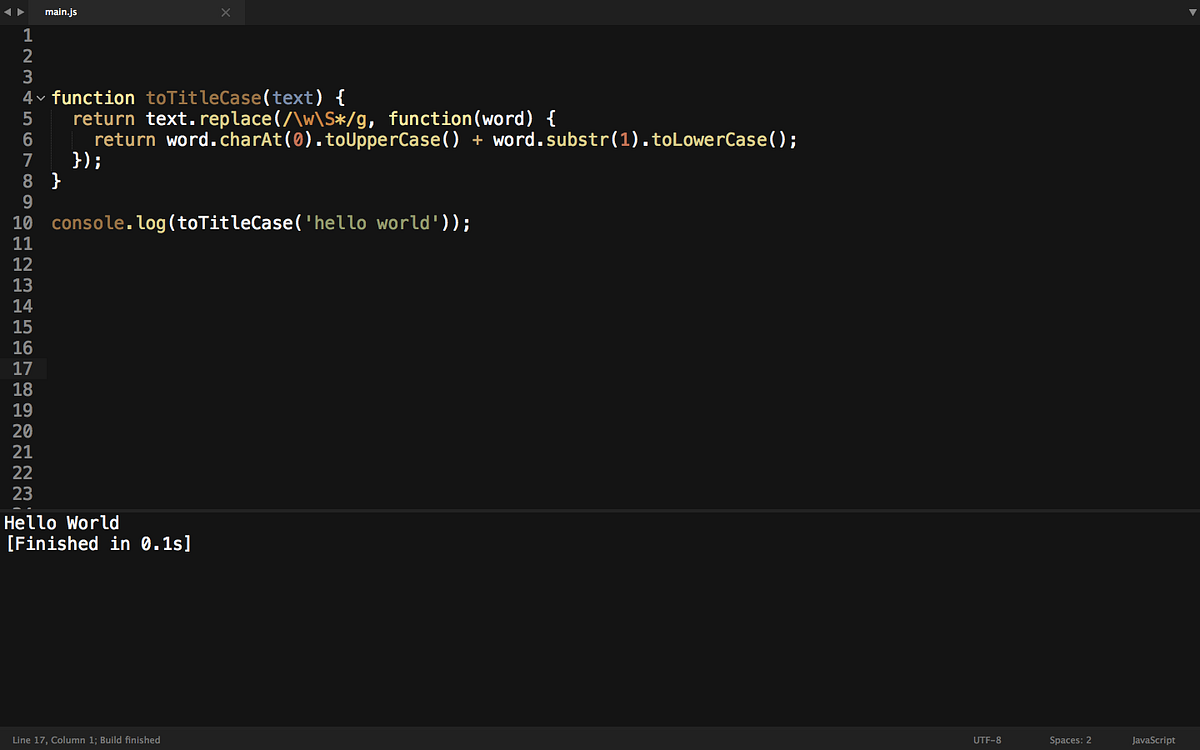Image resolution: width=1200 pixels, height=750 pixels.
Task: Close the main.js tab with its X icon
Action: point(226,12)
